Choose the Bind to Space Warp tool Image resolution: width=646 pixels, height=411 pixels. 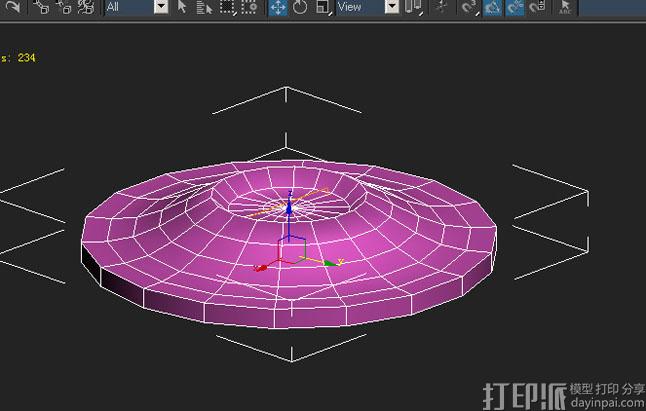(x=86, y=7)
